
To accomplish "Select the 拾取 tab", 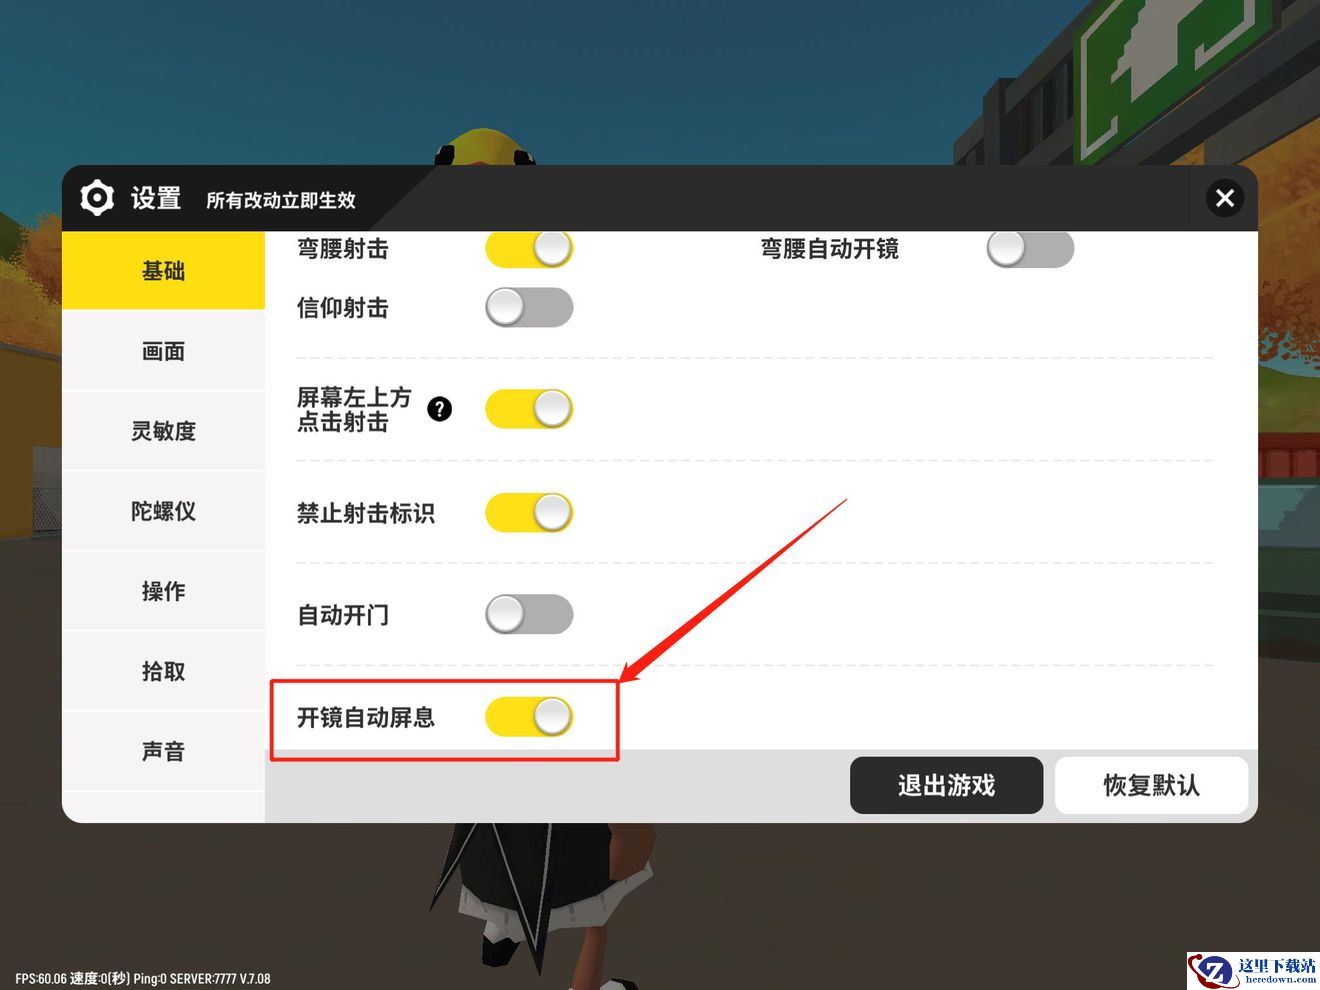I will [163, 671].
